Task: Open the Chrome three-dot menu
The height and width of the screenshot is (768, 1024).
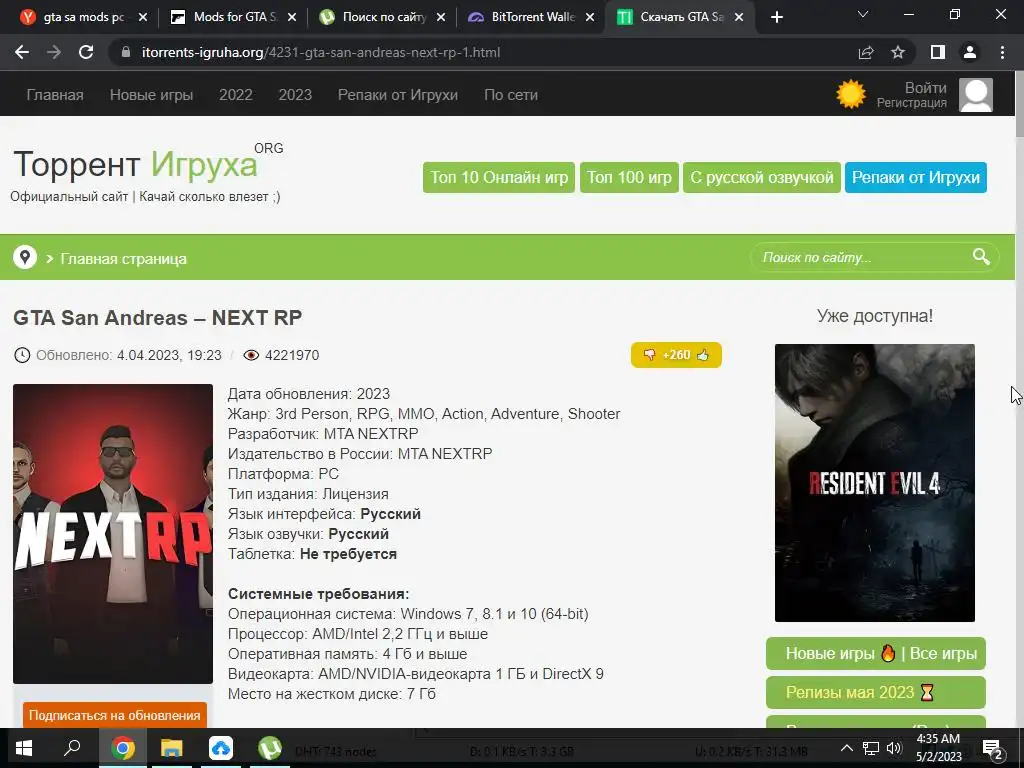Action: (1002, 52)
